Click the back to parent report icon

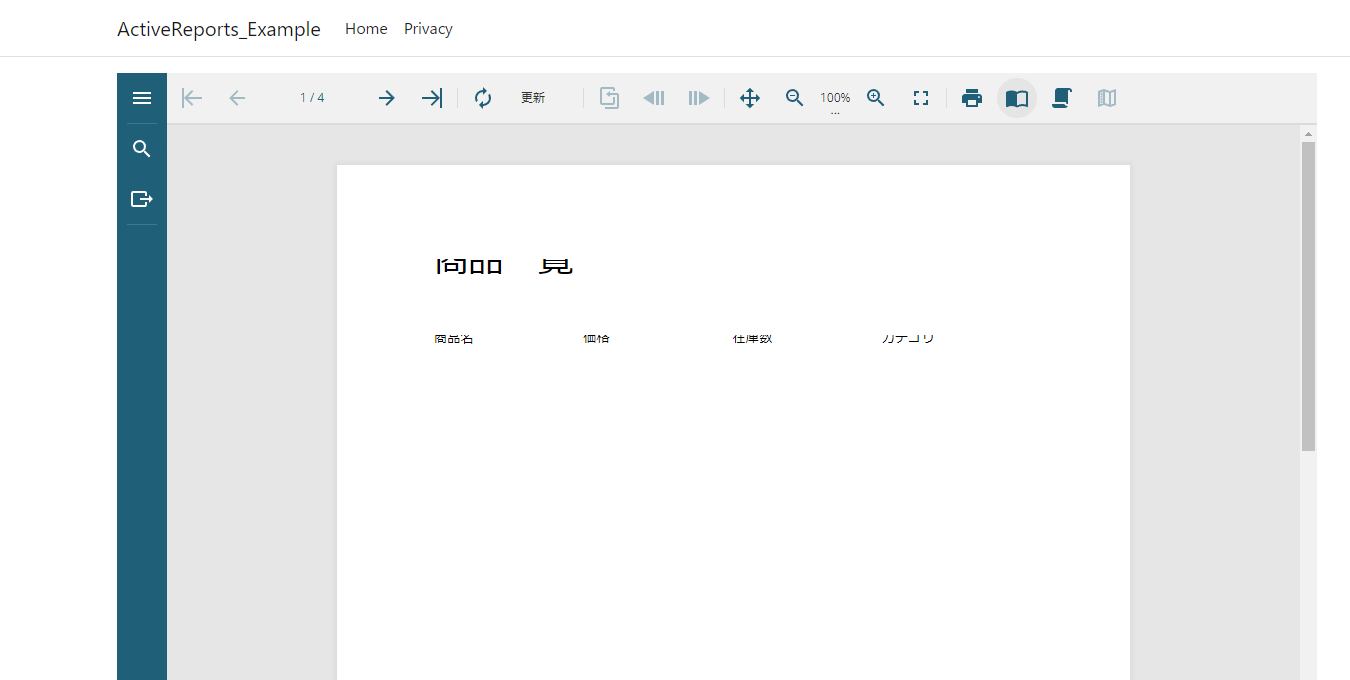(x=609, y=98)
